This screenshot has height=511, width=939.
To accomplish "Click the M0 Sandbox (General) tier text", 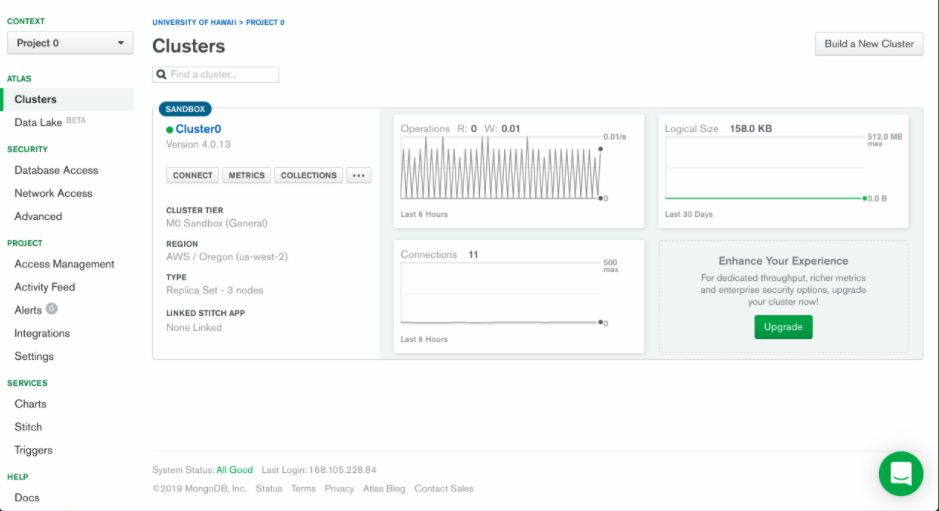I will pyautogui.click(x=217, y=223).
